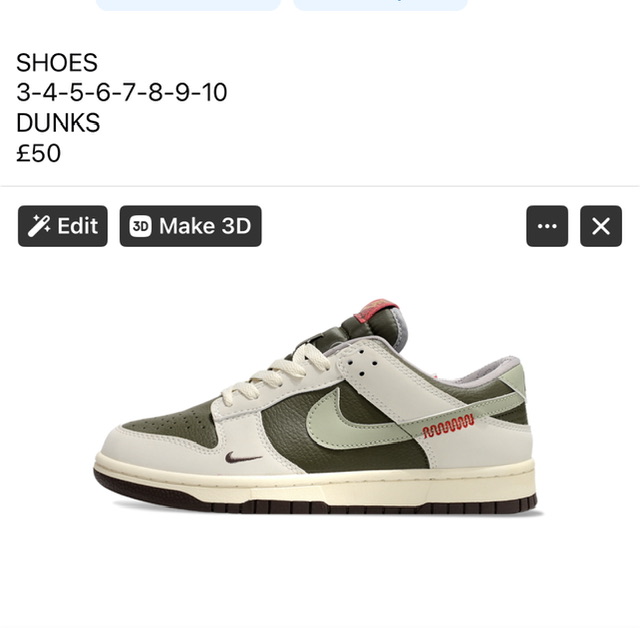
Task: Tap the 3D badge icon in Make 3D
Action: pyautogui.click(x=140, y=226)
